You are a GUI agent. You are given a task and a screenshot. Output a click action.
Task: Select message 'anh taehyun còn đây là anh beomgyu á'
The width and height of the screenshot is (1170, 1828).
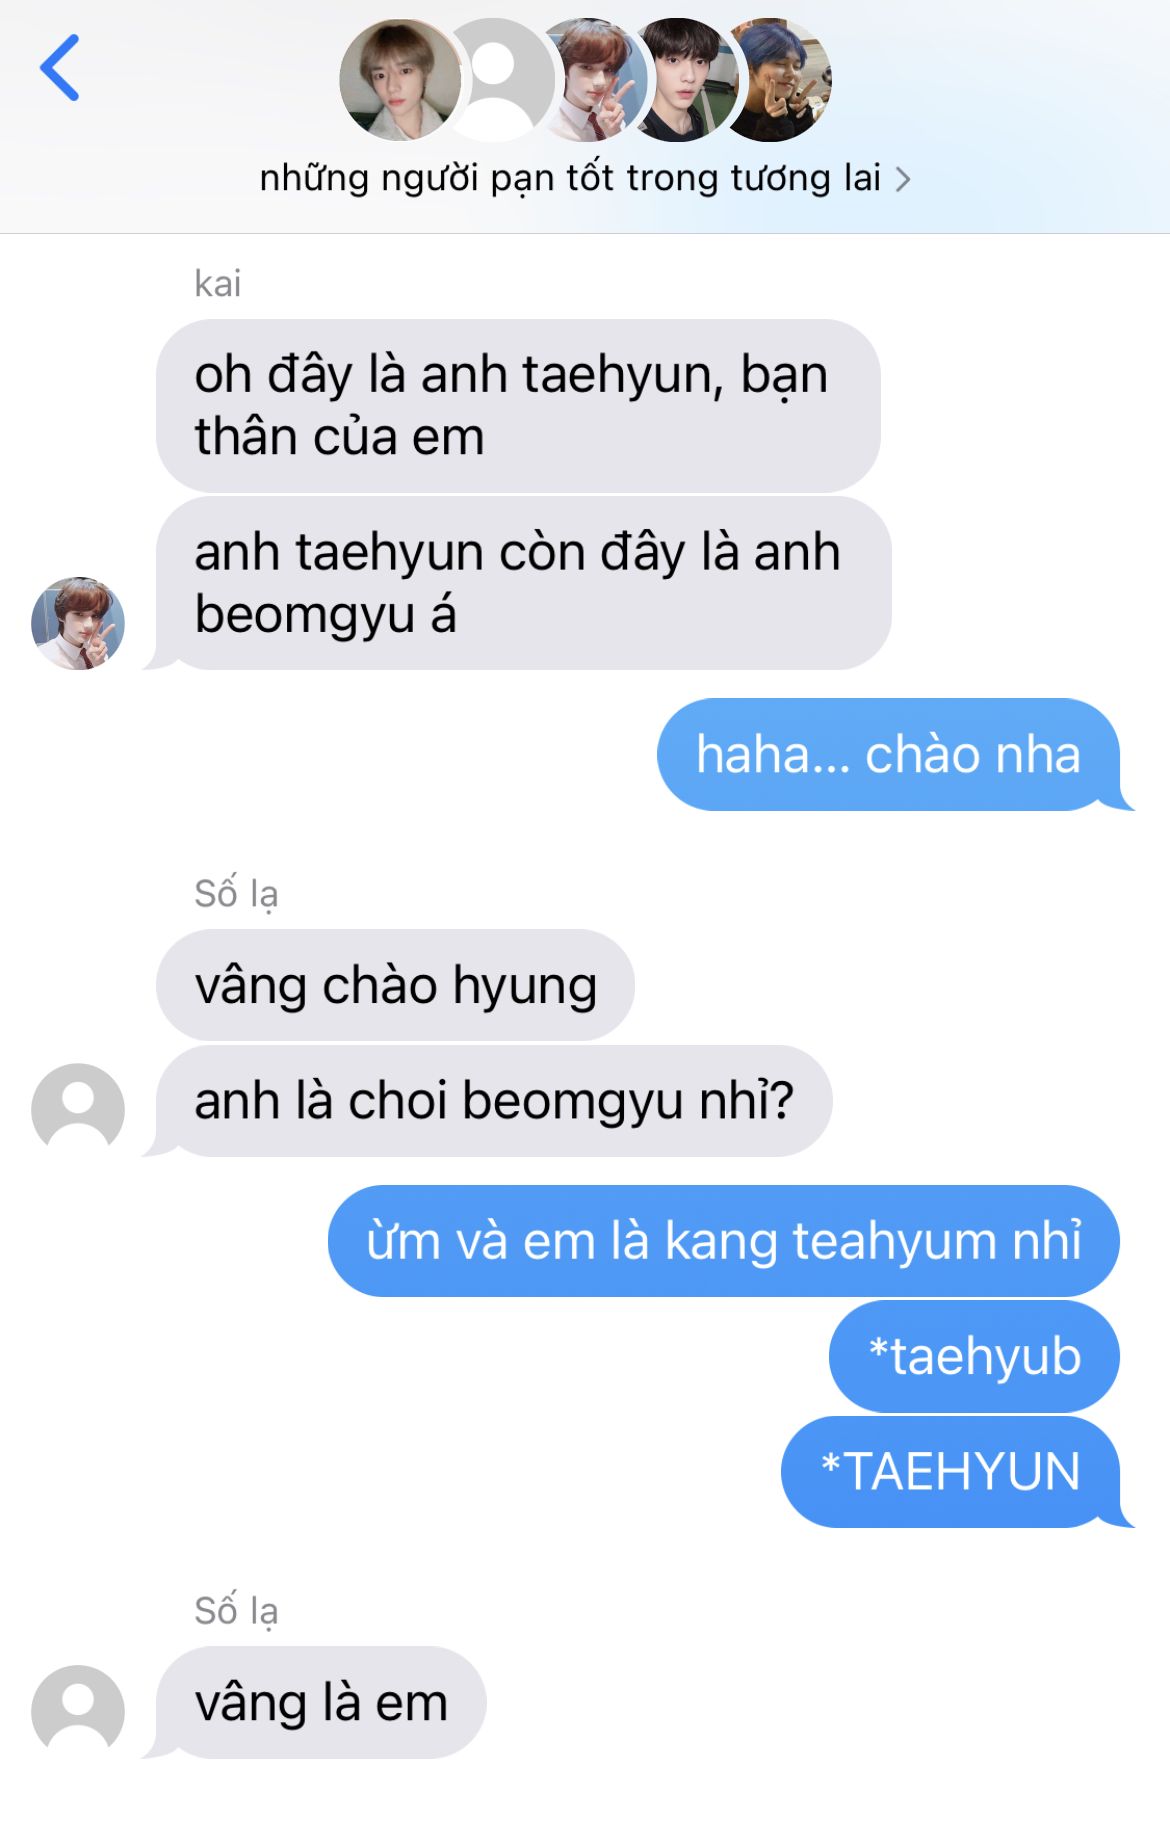coord(524,583)
